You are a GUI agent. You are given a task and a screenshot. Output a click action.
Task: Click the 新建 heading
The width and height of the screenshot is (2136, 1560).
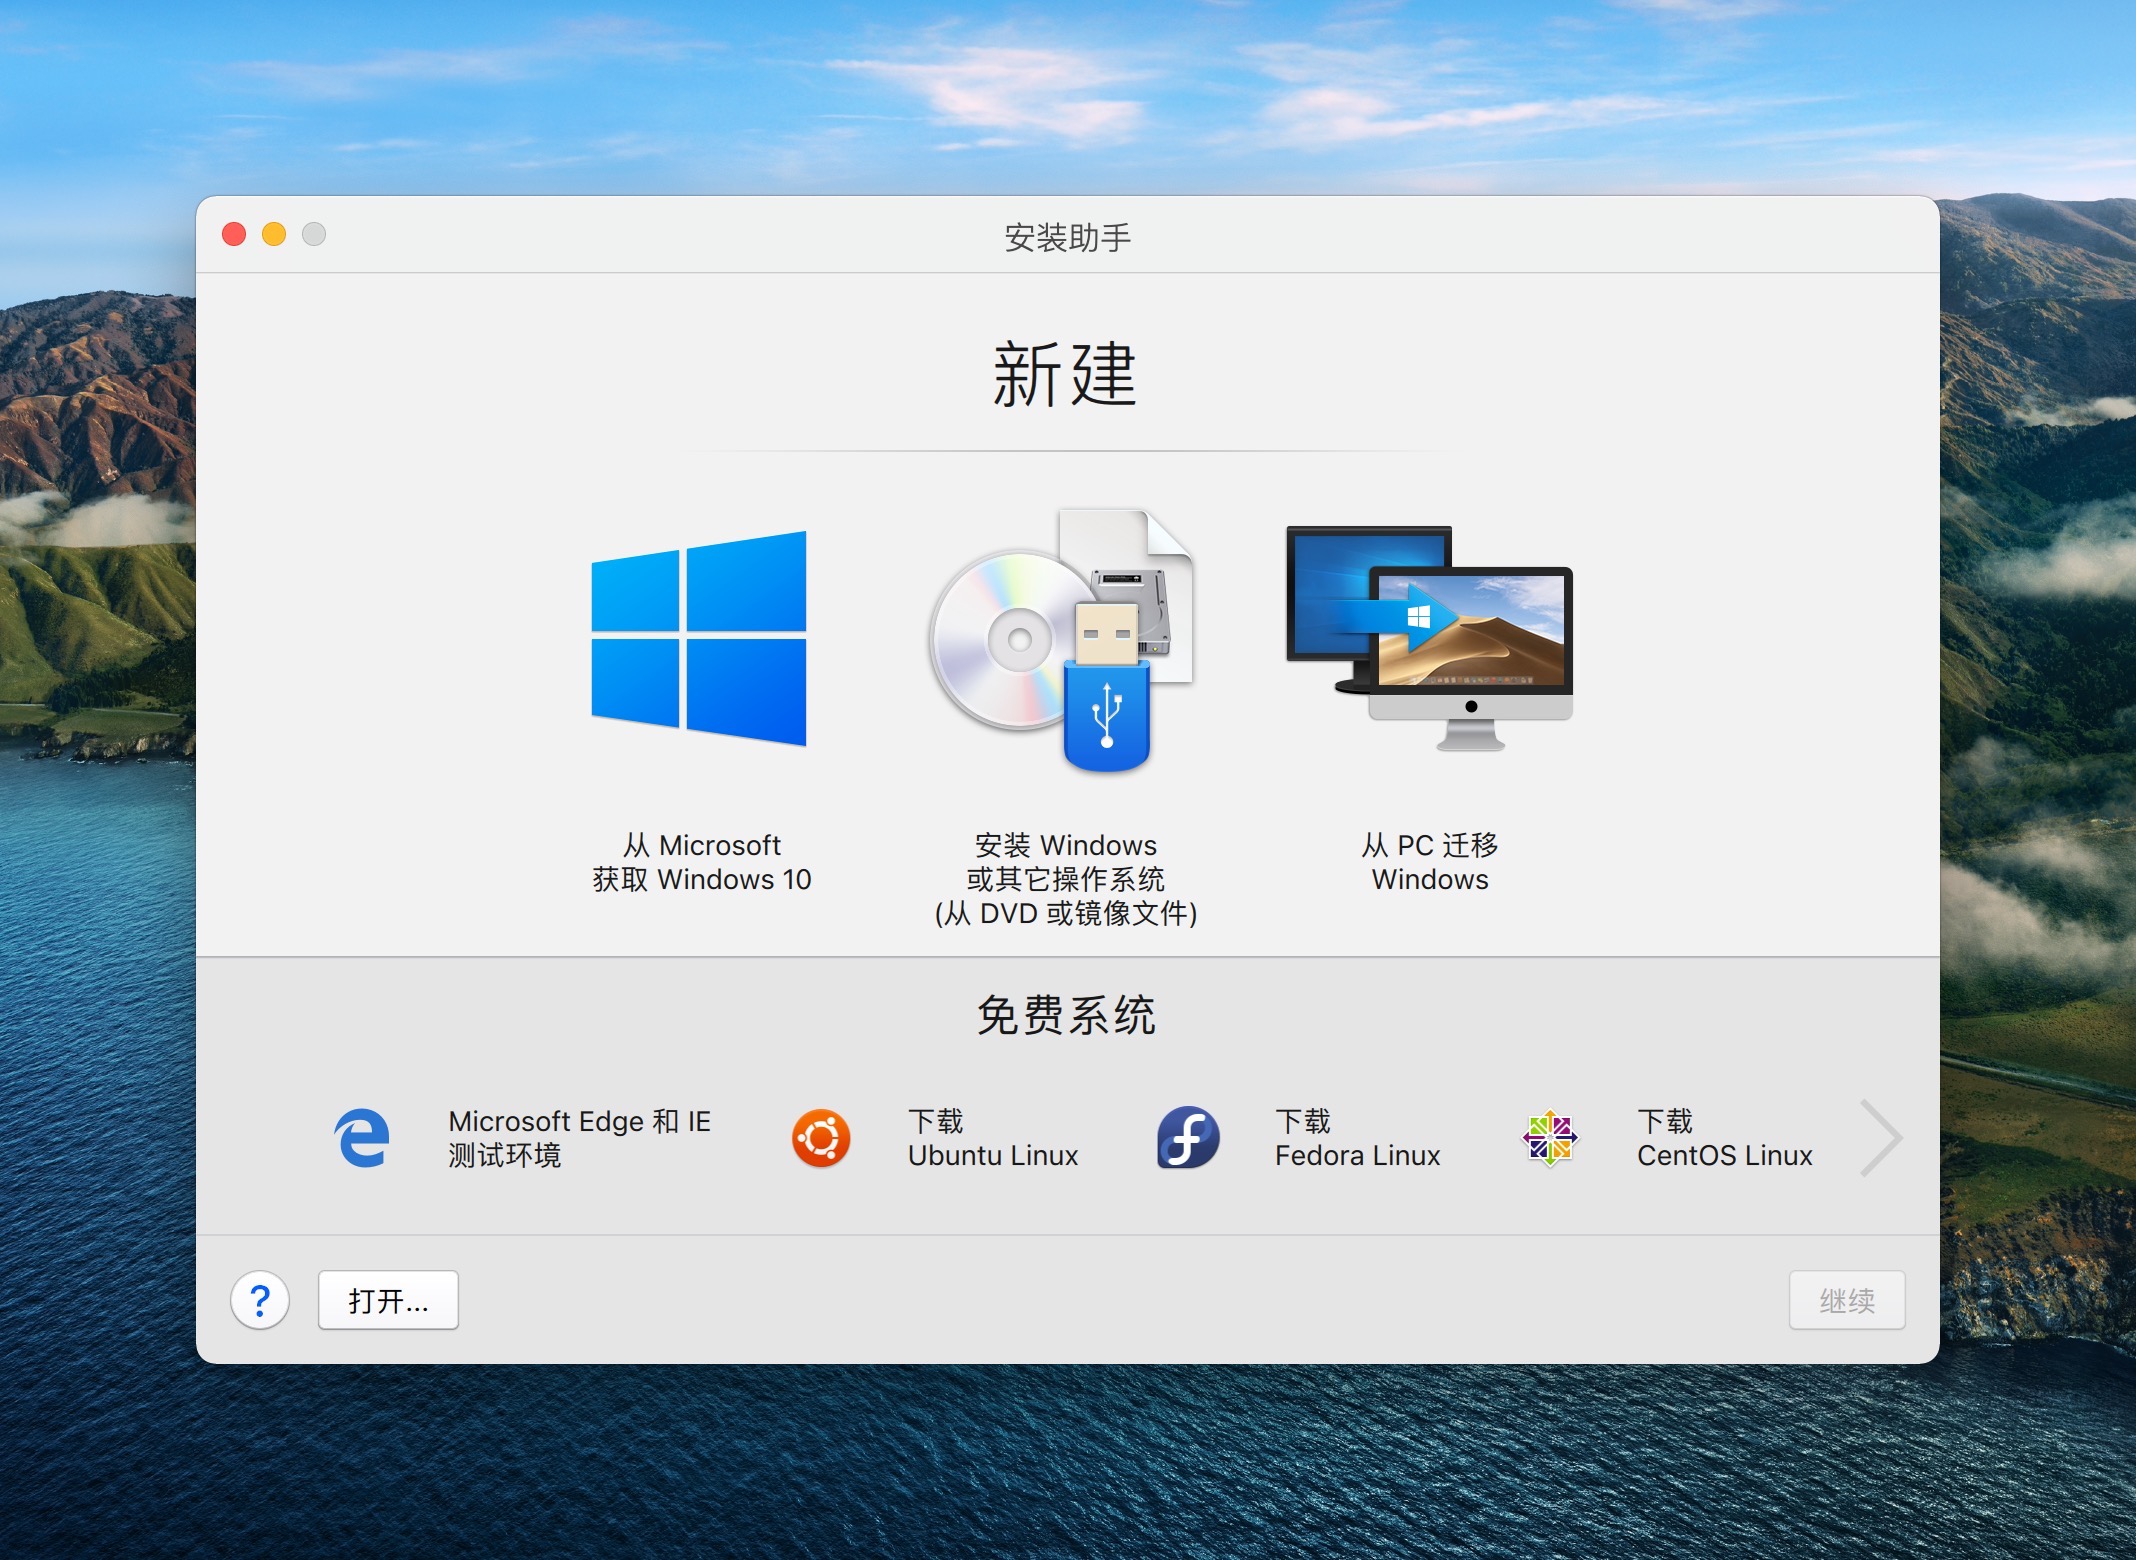[1065, 374]
